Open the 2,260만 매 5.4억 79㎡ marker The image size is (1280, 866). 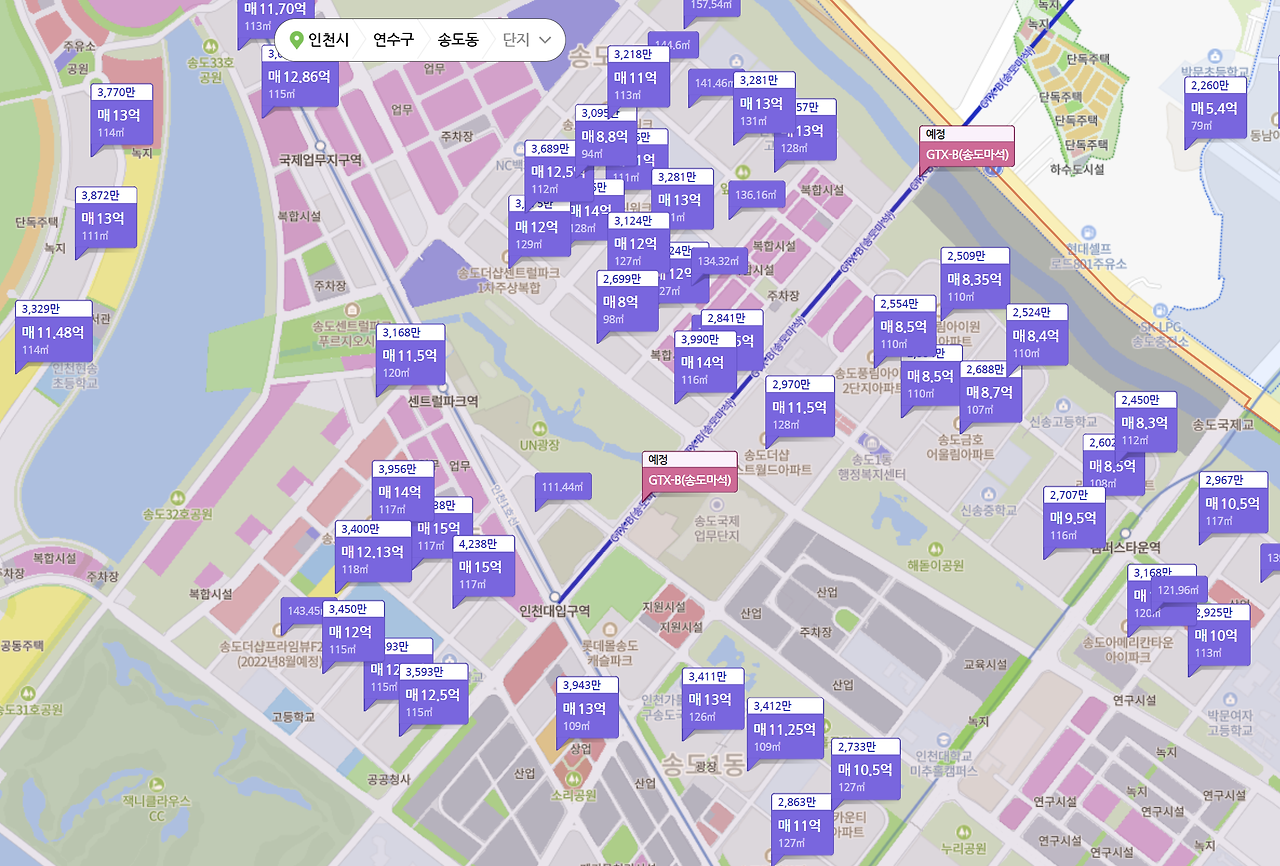pyautogui.click(x=1216, y=109)
